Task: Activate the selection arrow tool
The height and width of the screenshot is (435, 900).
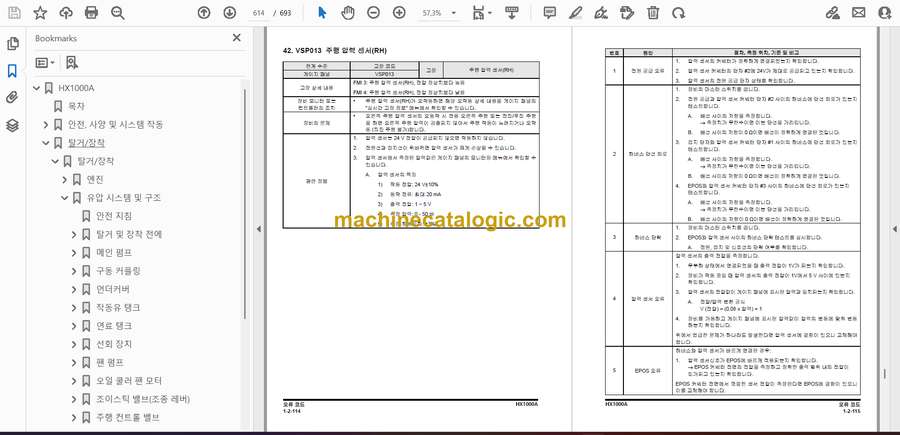Action: click(x=322, y=13)
